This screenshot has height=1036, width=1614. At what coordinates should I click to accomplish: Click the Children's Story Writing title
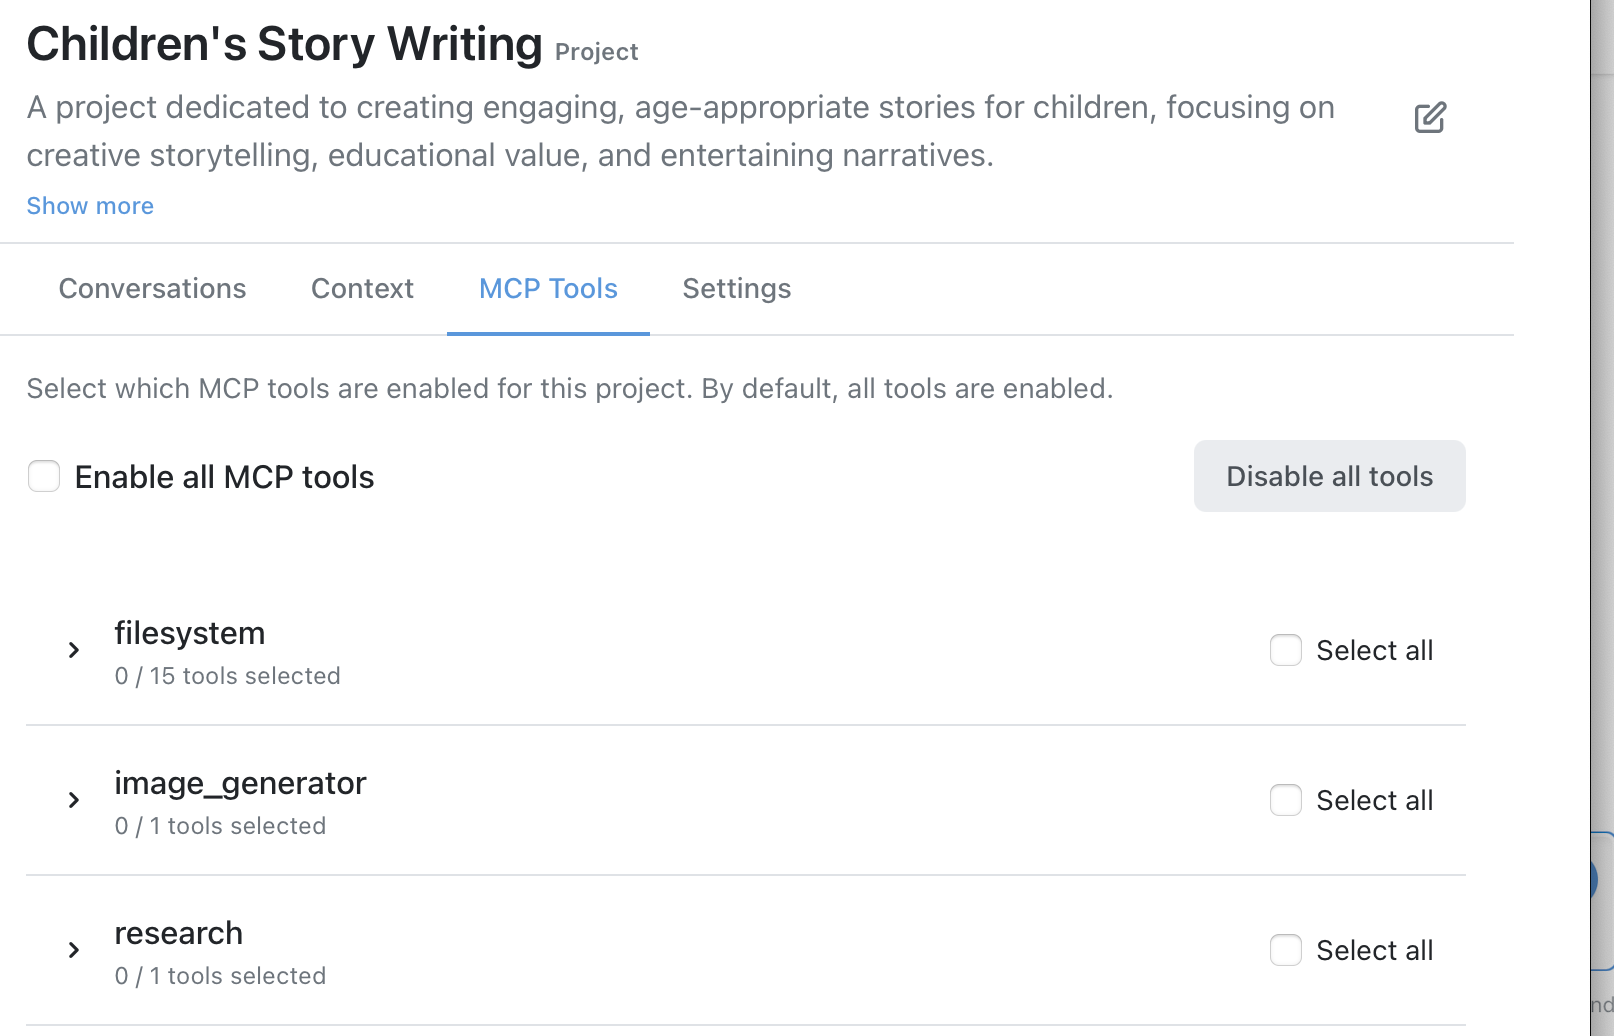[x=284, y=45]
